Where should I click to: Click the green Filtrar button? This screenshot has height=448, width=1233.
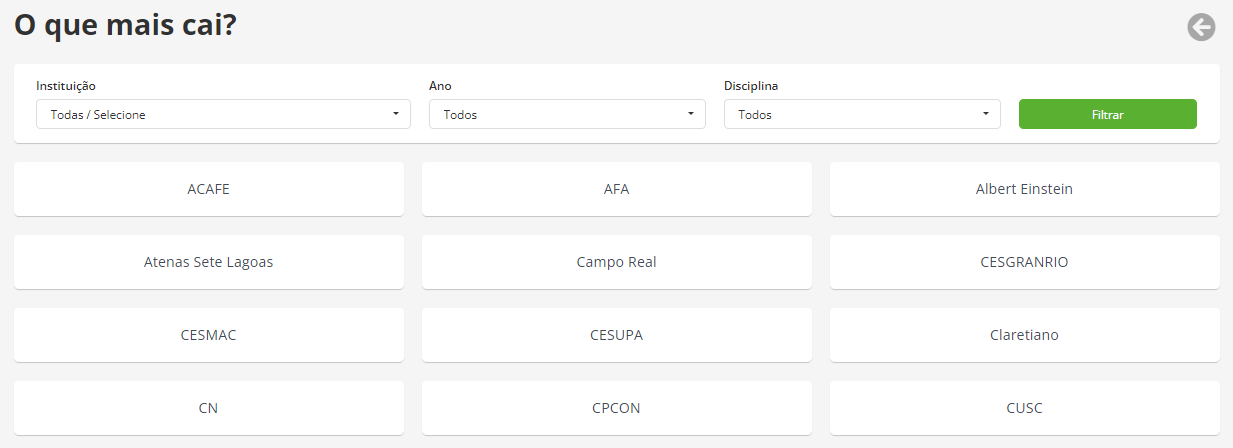(1107, 114)
